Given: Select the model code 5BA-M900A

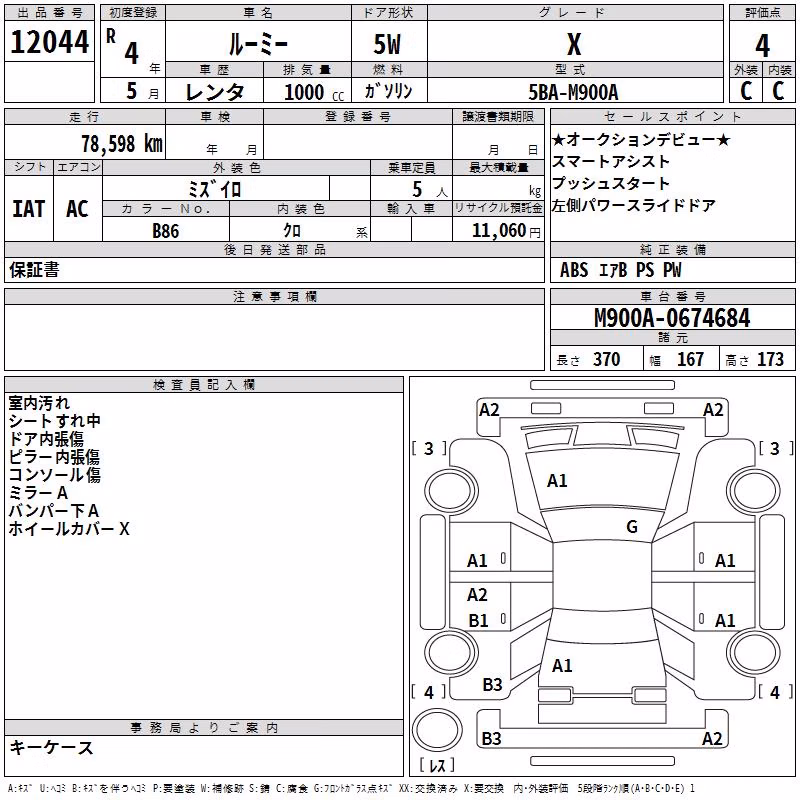Looking at the screenshot, I should 573,92.
